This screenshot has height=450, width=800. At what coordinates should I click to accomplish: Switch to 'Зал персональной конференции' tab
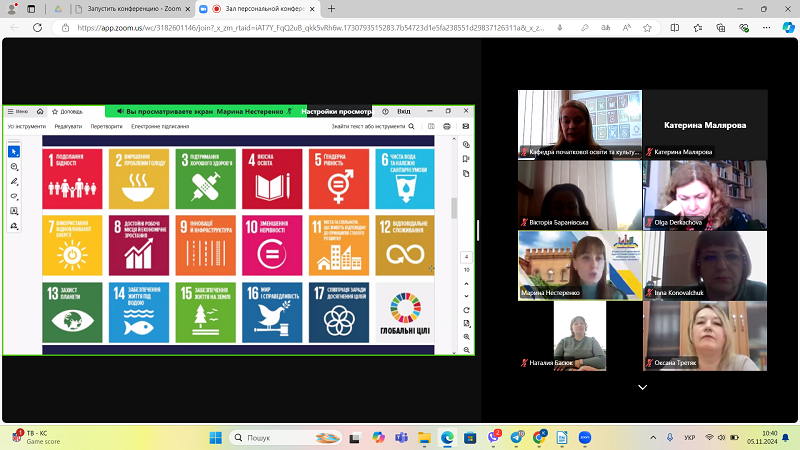258,9
